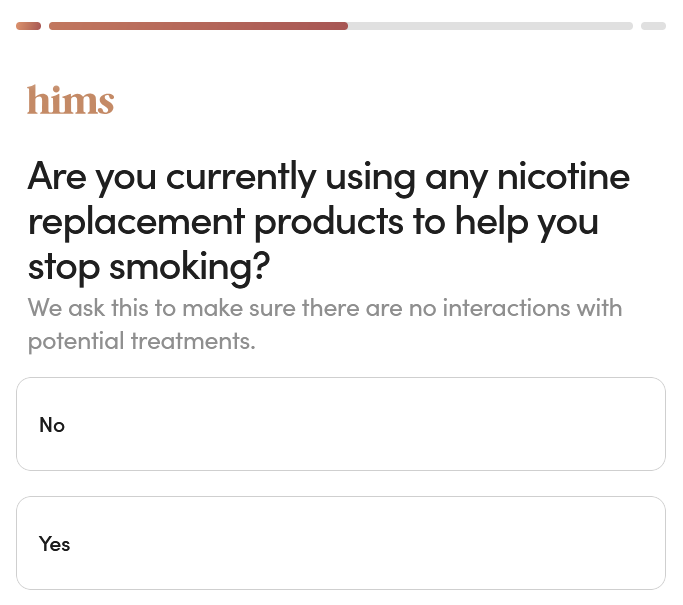Click the right end of the filled progress bar
This screenshot has height=605, width=683.
coord(340,26)
